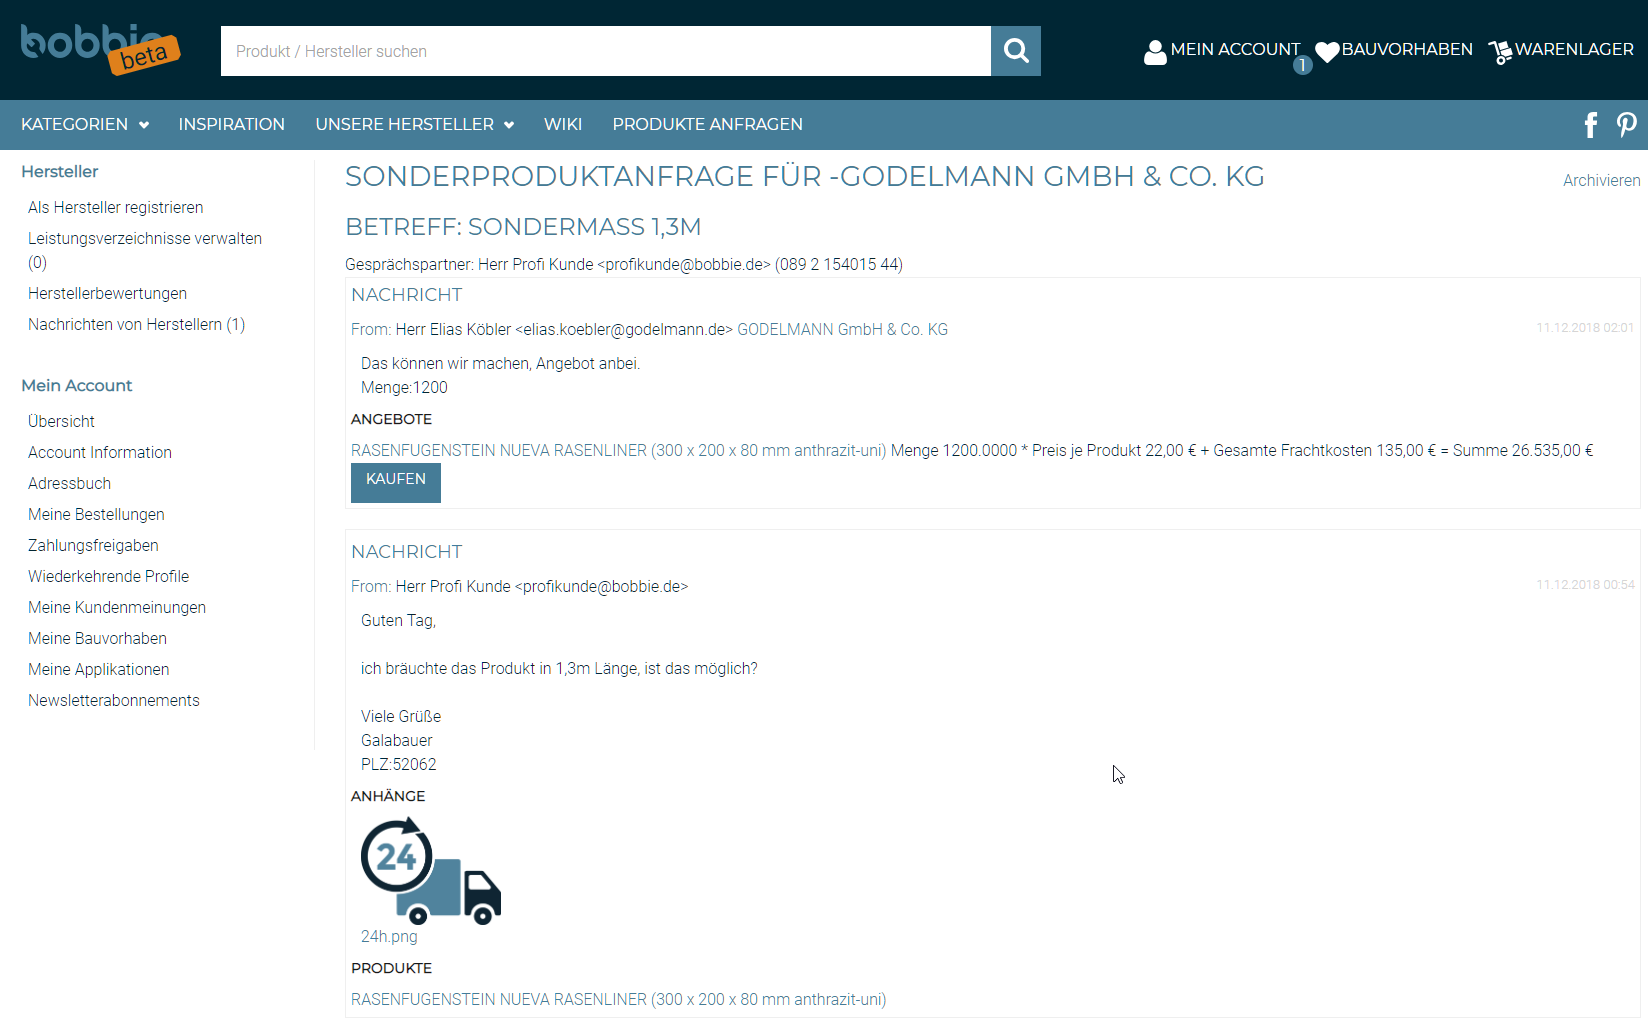Click the text 'Menge:1200'

404,387
